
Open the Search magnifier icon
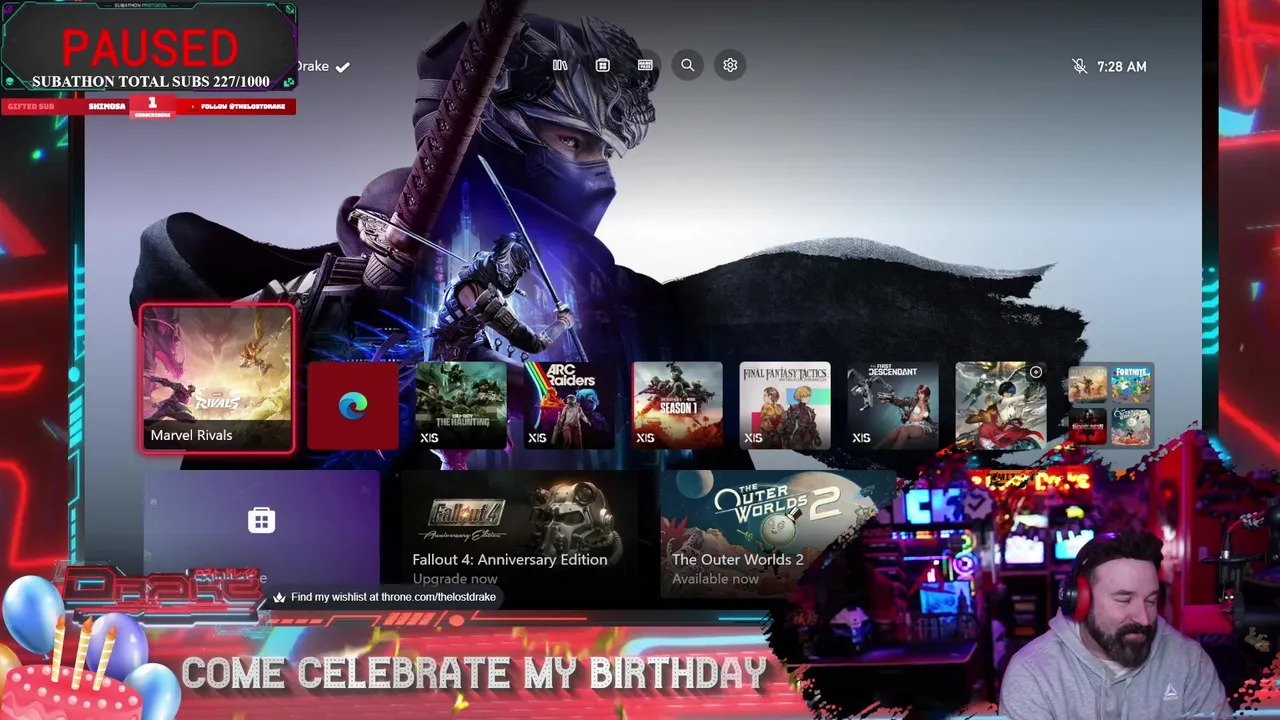(687, 65)
